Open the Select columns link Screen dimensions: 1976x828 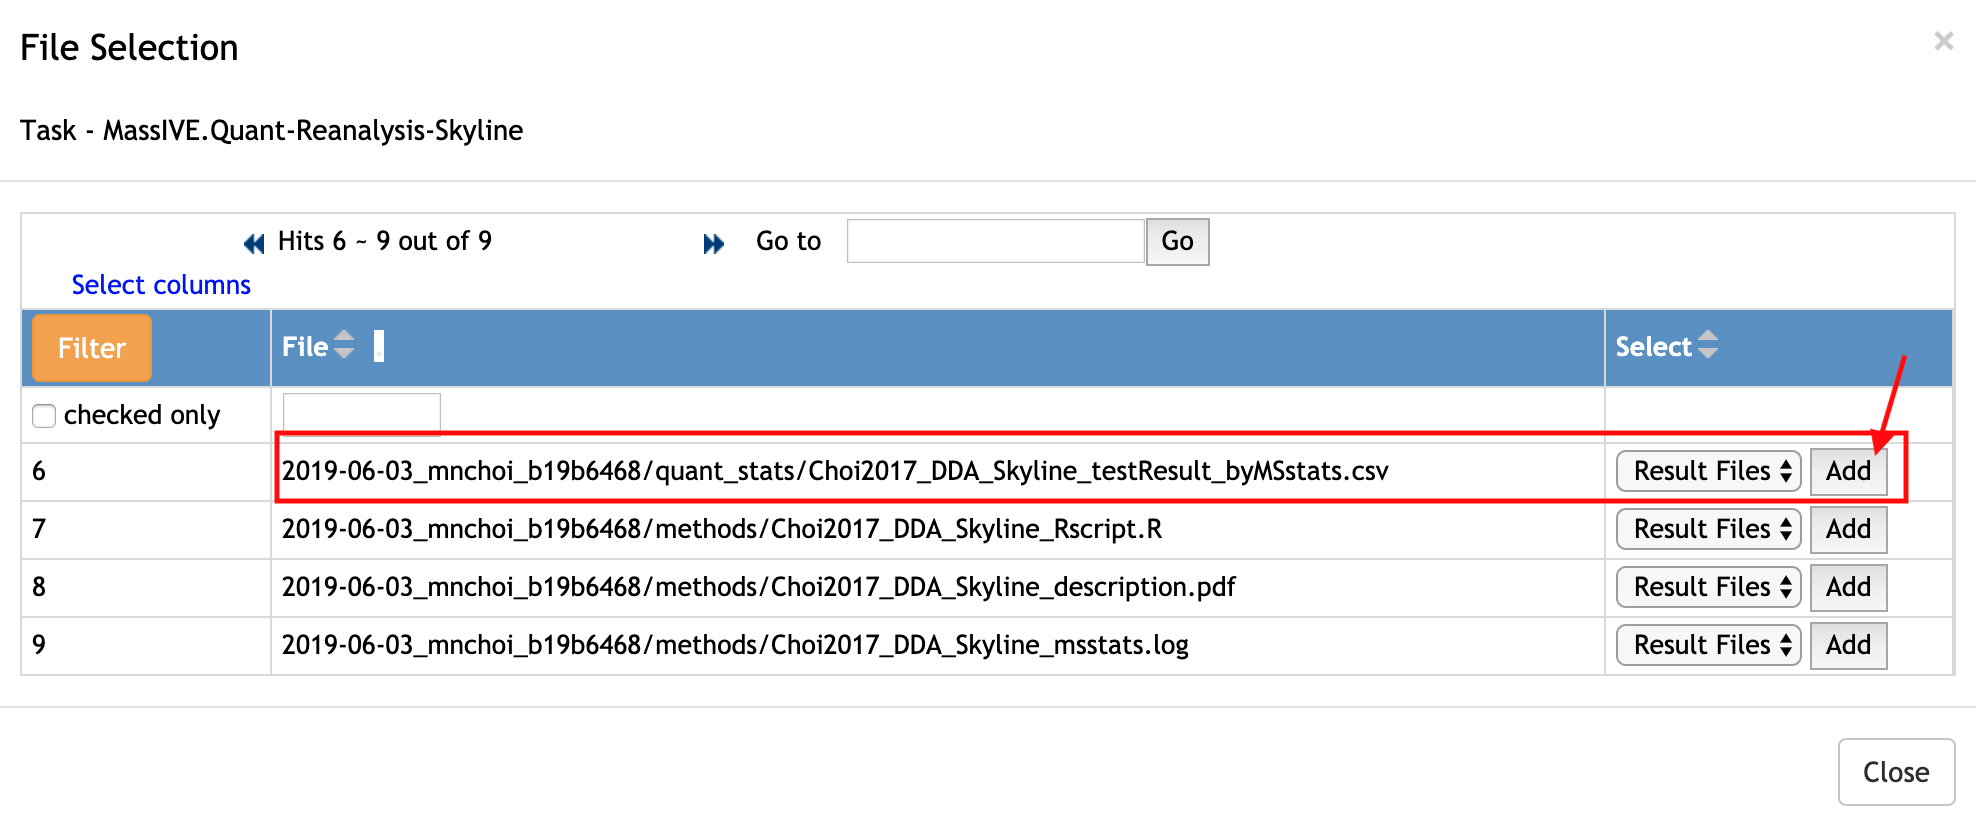coord(161,285)
